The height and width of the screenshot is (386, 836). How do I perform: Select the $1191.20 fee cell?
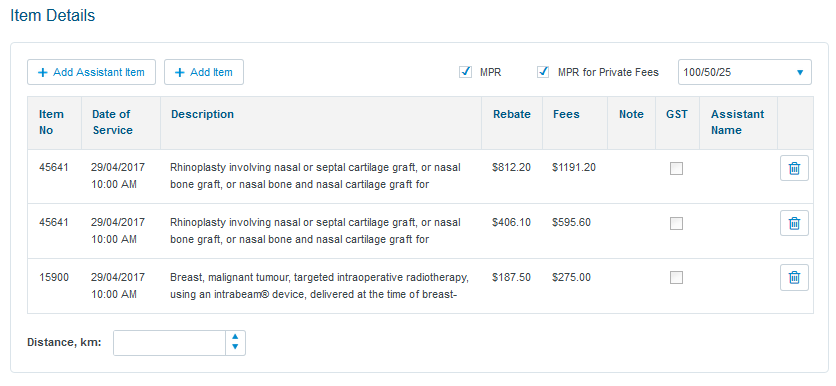click(x=574, y=167)
